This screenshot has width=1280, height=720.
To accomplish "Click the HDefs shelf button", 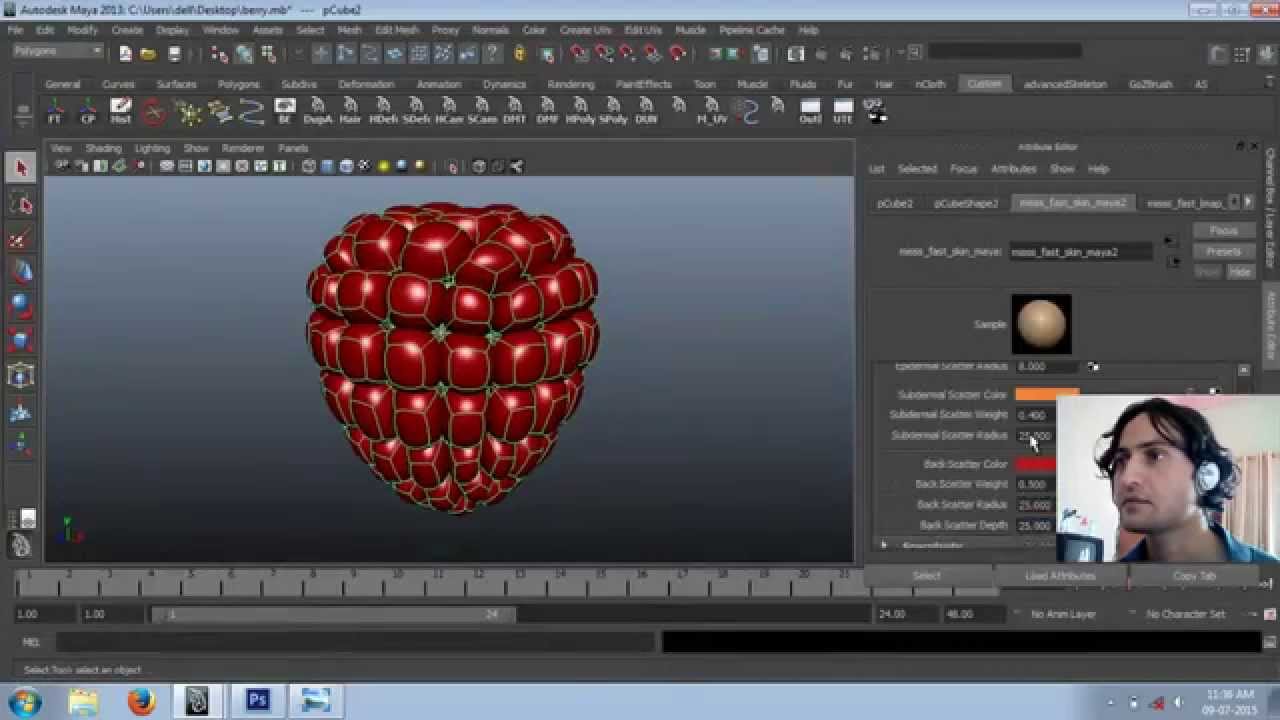I will pos(383,111).
